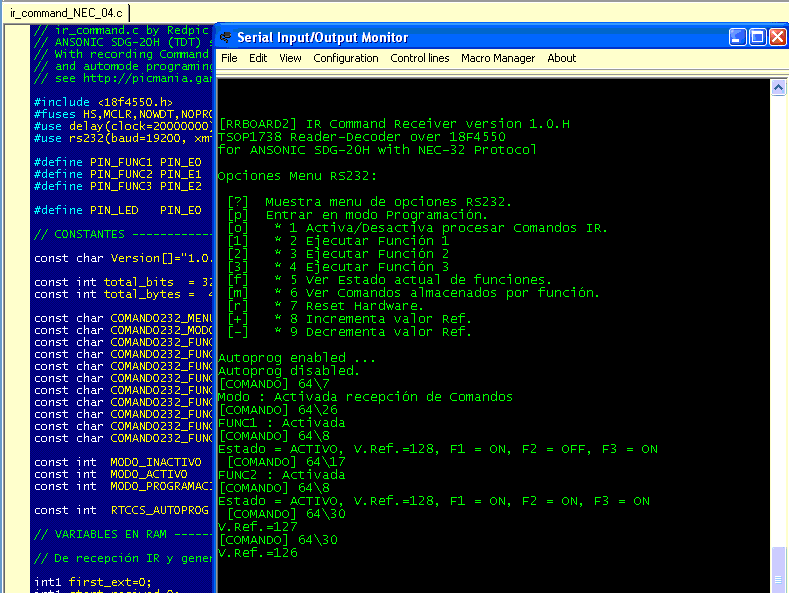Viewport: 789px width, 593px height.
Task: Click the '[p] Entrar en modo Programación' line
Action: click(x=357, y=215)
